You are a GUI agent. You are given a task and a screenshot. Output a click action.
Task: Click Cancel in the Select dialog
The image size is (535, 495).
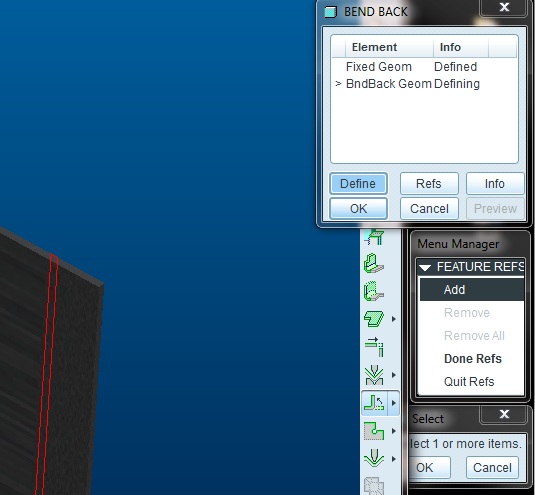[492, 467]
